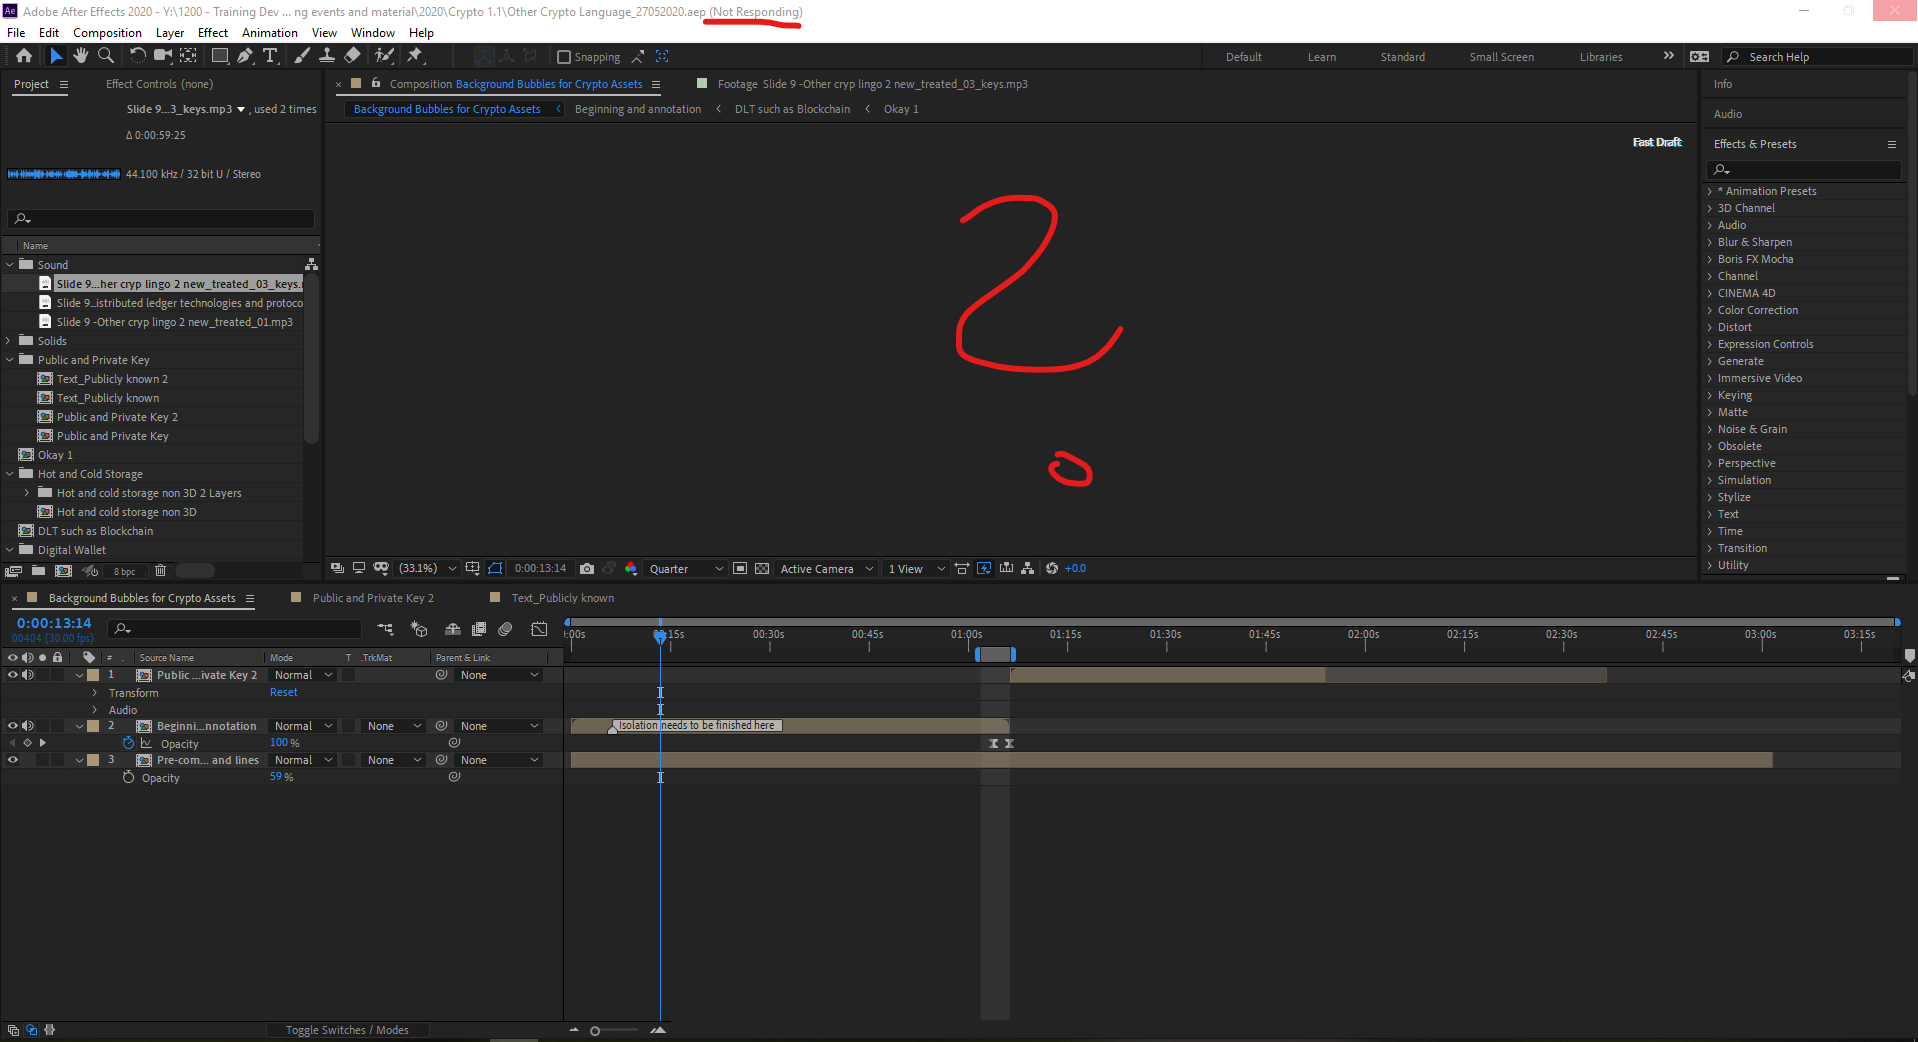
Task: Switch to the Text_Publicly known tab
Action: click(562, 597)
